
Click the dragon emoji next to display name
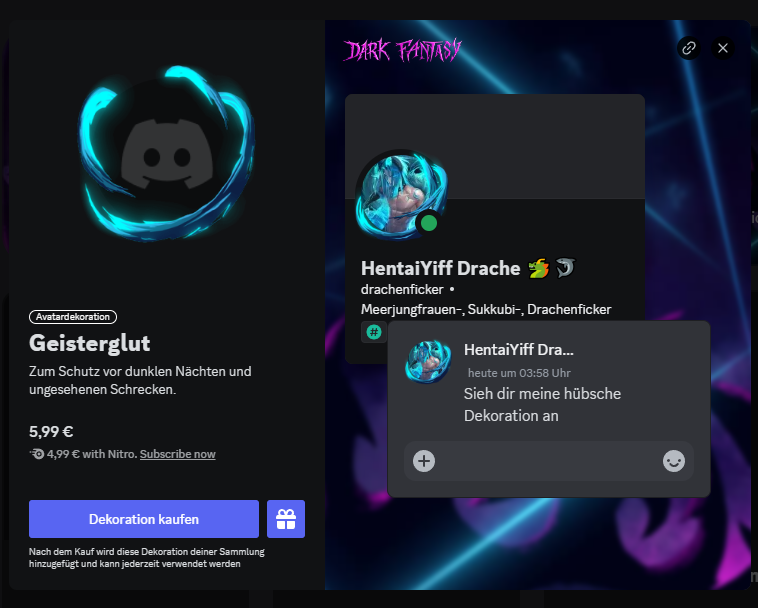tap(539, 268)
